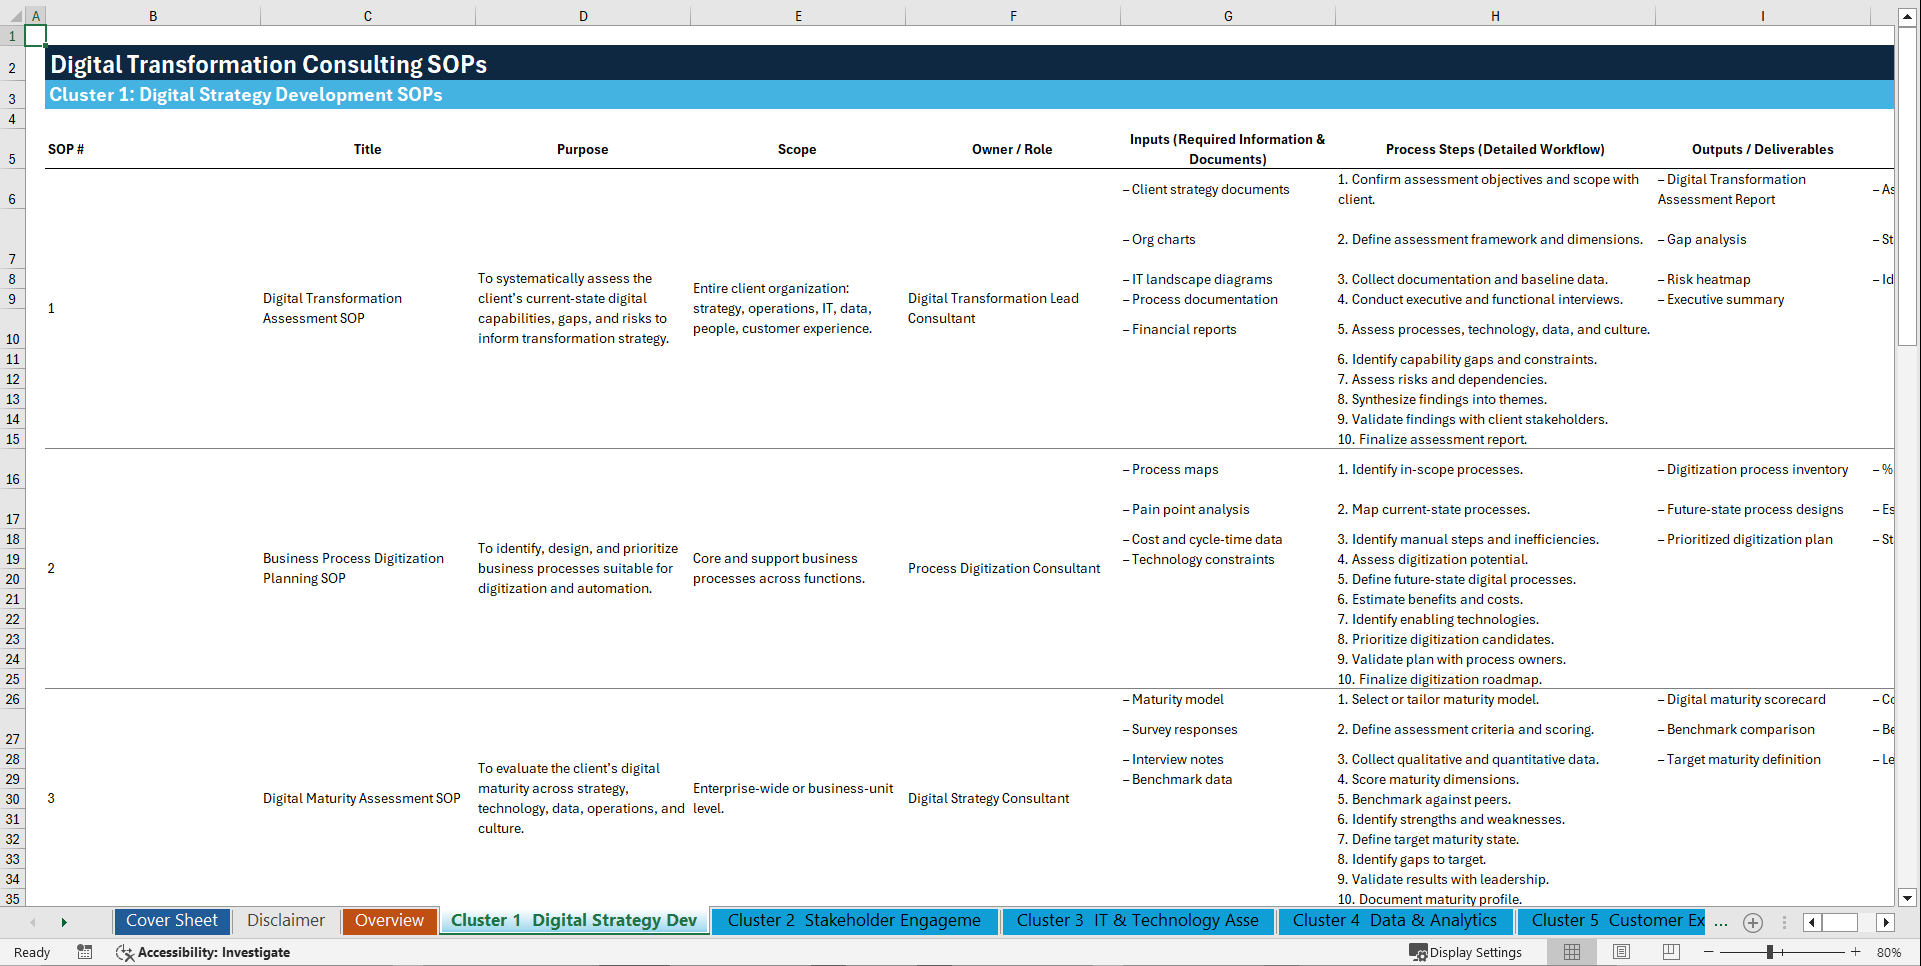The height and width of the screenshot is (966, 1921).
Task: Click the macro recording icon beside Ready
Action: tap(85, 952)
